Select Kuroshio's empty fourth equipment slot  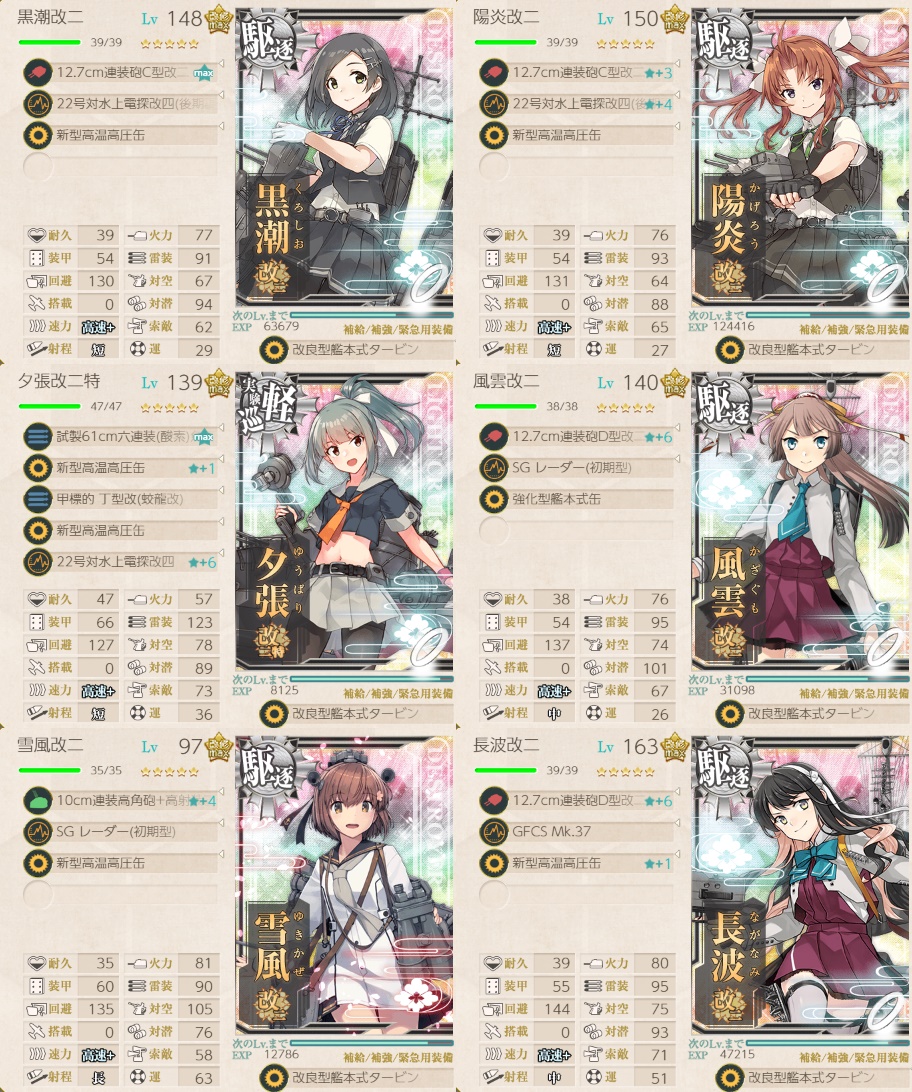pyautogui.click(x=120, y=166)
